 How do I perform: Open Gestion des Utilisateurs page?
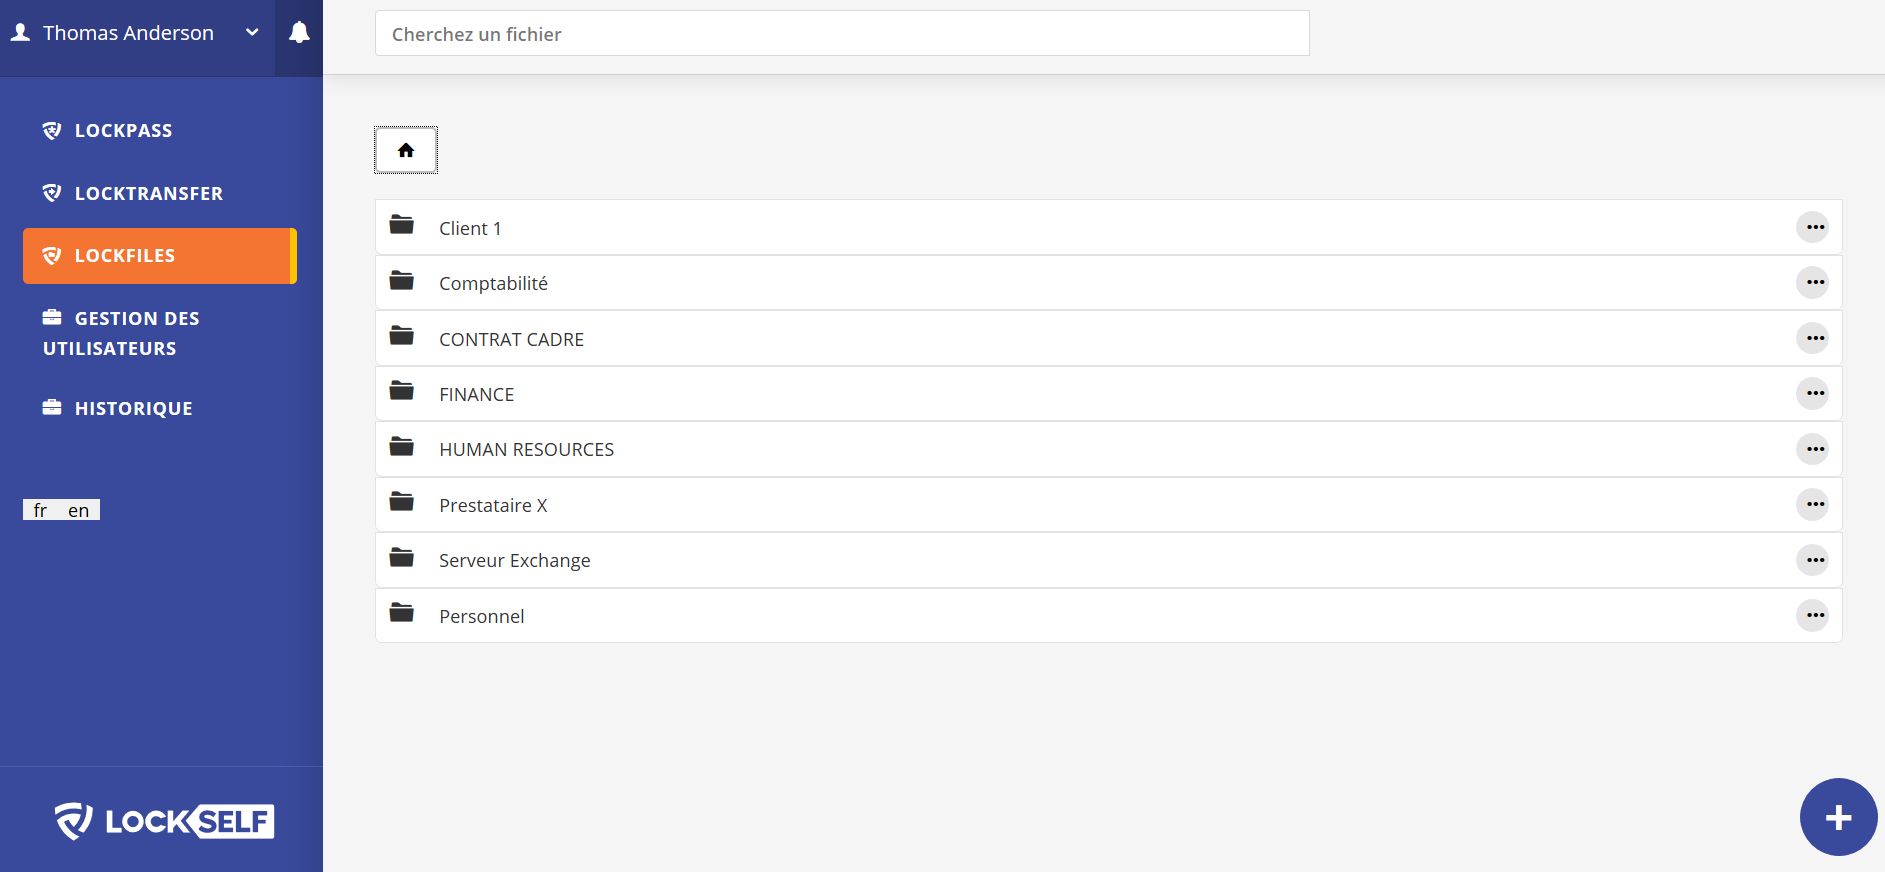pos(121,333)
